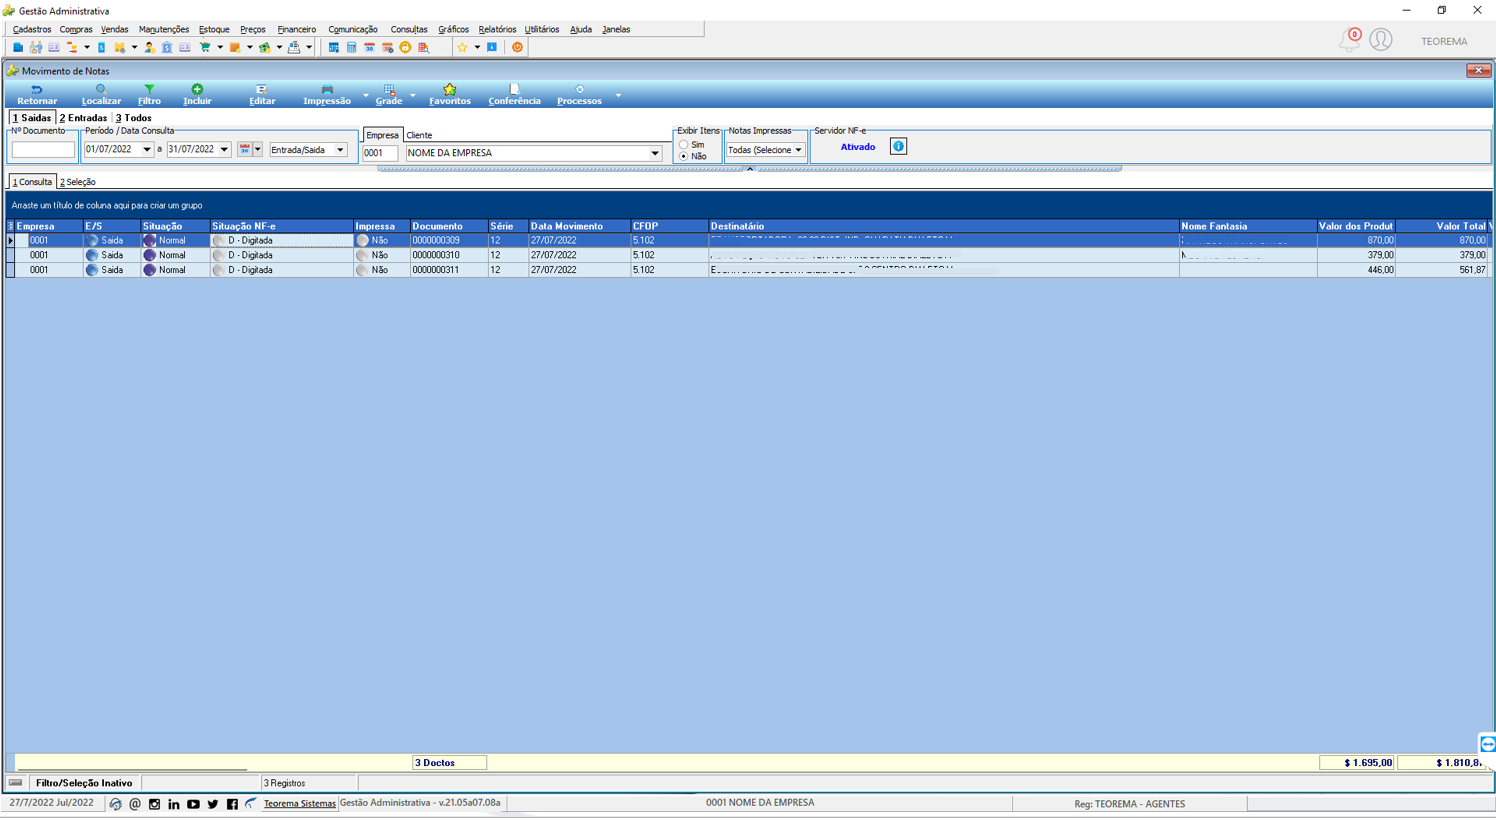The width and height of the screenshot is (1496, 820).
Task: Open end date 31/07/2022 dropdown
Action: pyautogui.click(x=224, y=150)
